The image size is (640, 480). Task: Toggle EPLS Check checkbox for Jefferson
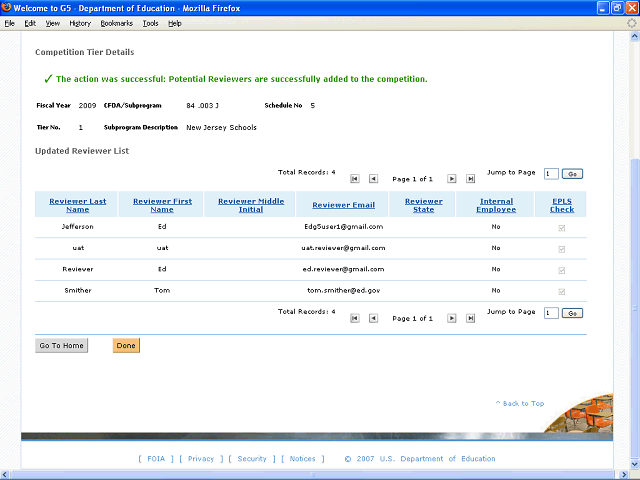pyautogui.click(x=562, y=227)
